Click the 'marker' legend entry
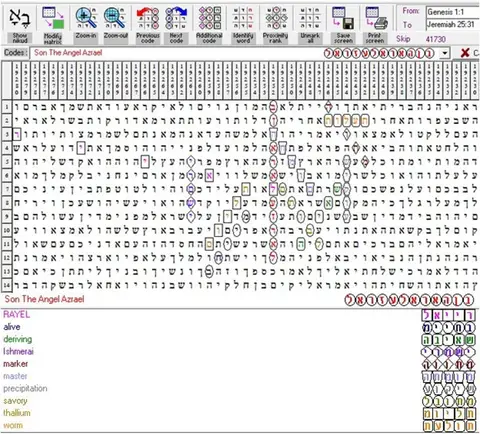This screenshot has width=480, height=434. tap(16, 364)
